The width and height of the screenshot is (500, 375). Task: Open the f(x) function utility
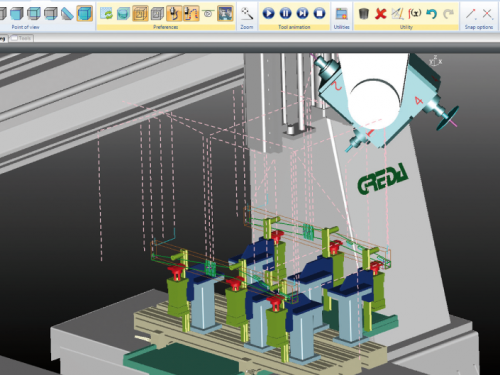click(x=415, y=14)
